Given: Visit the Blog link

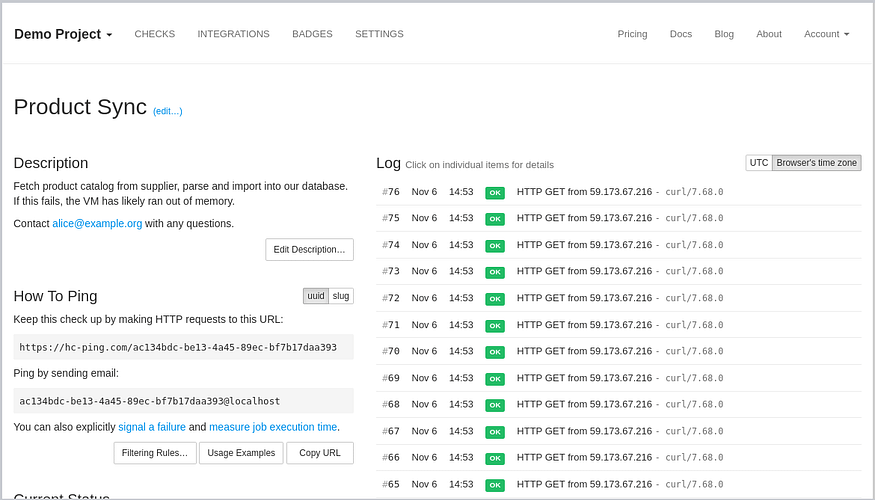Looking at the screenshot, I should click(x=724, y=34).
